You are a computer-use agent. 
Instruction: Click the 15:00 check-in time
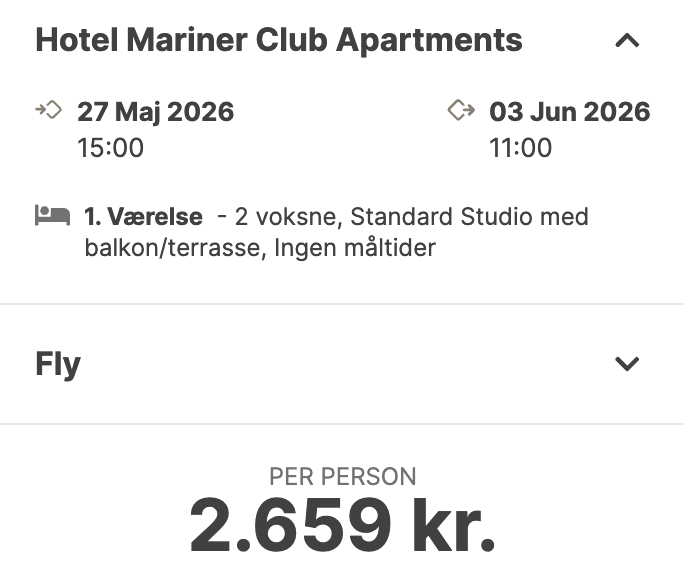(x=110, y=148)
